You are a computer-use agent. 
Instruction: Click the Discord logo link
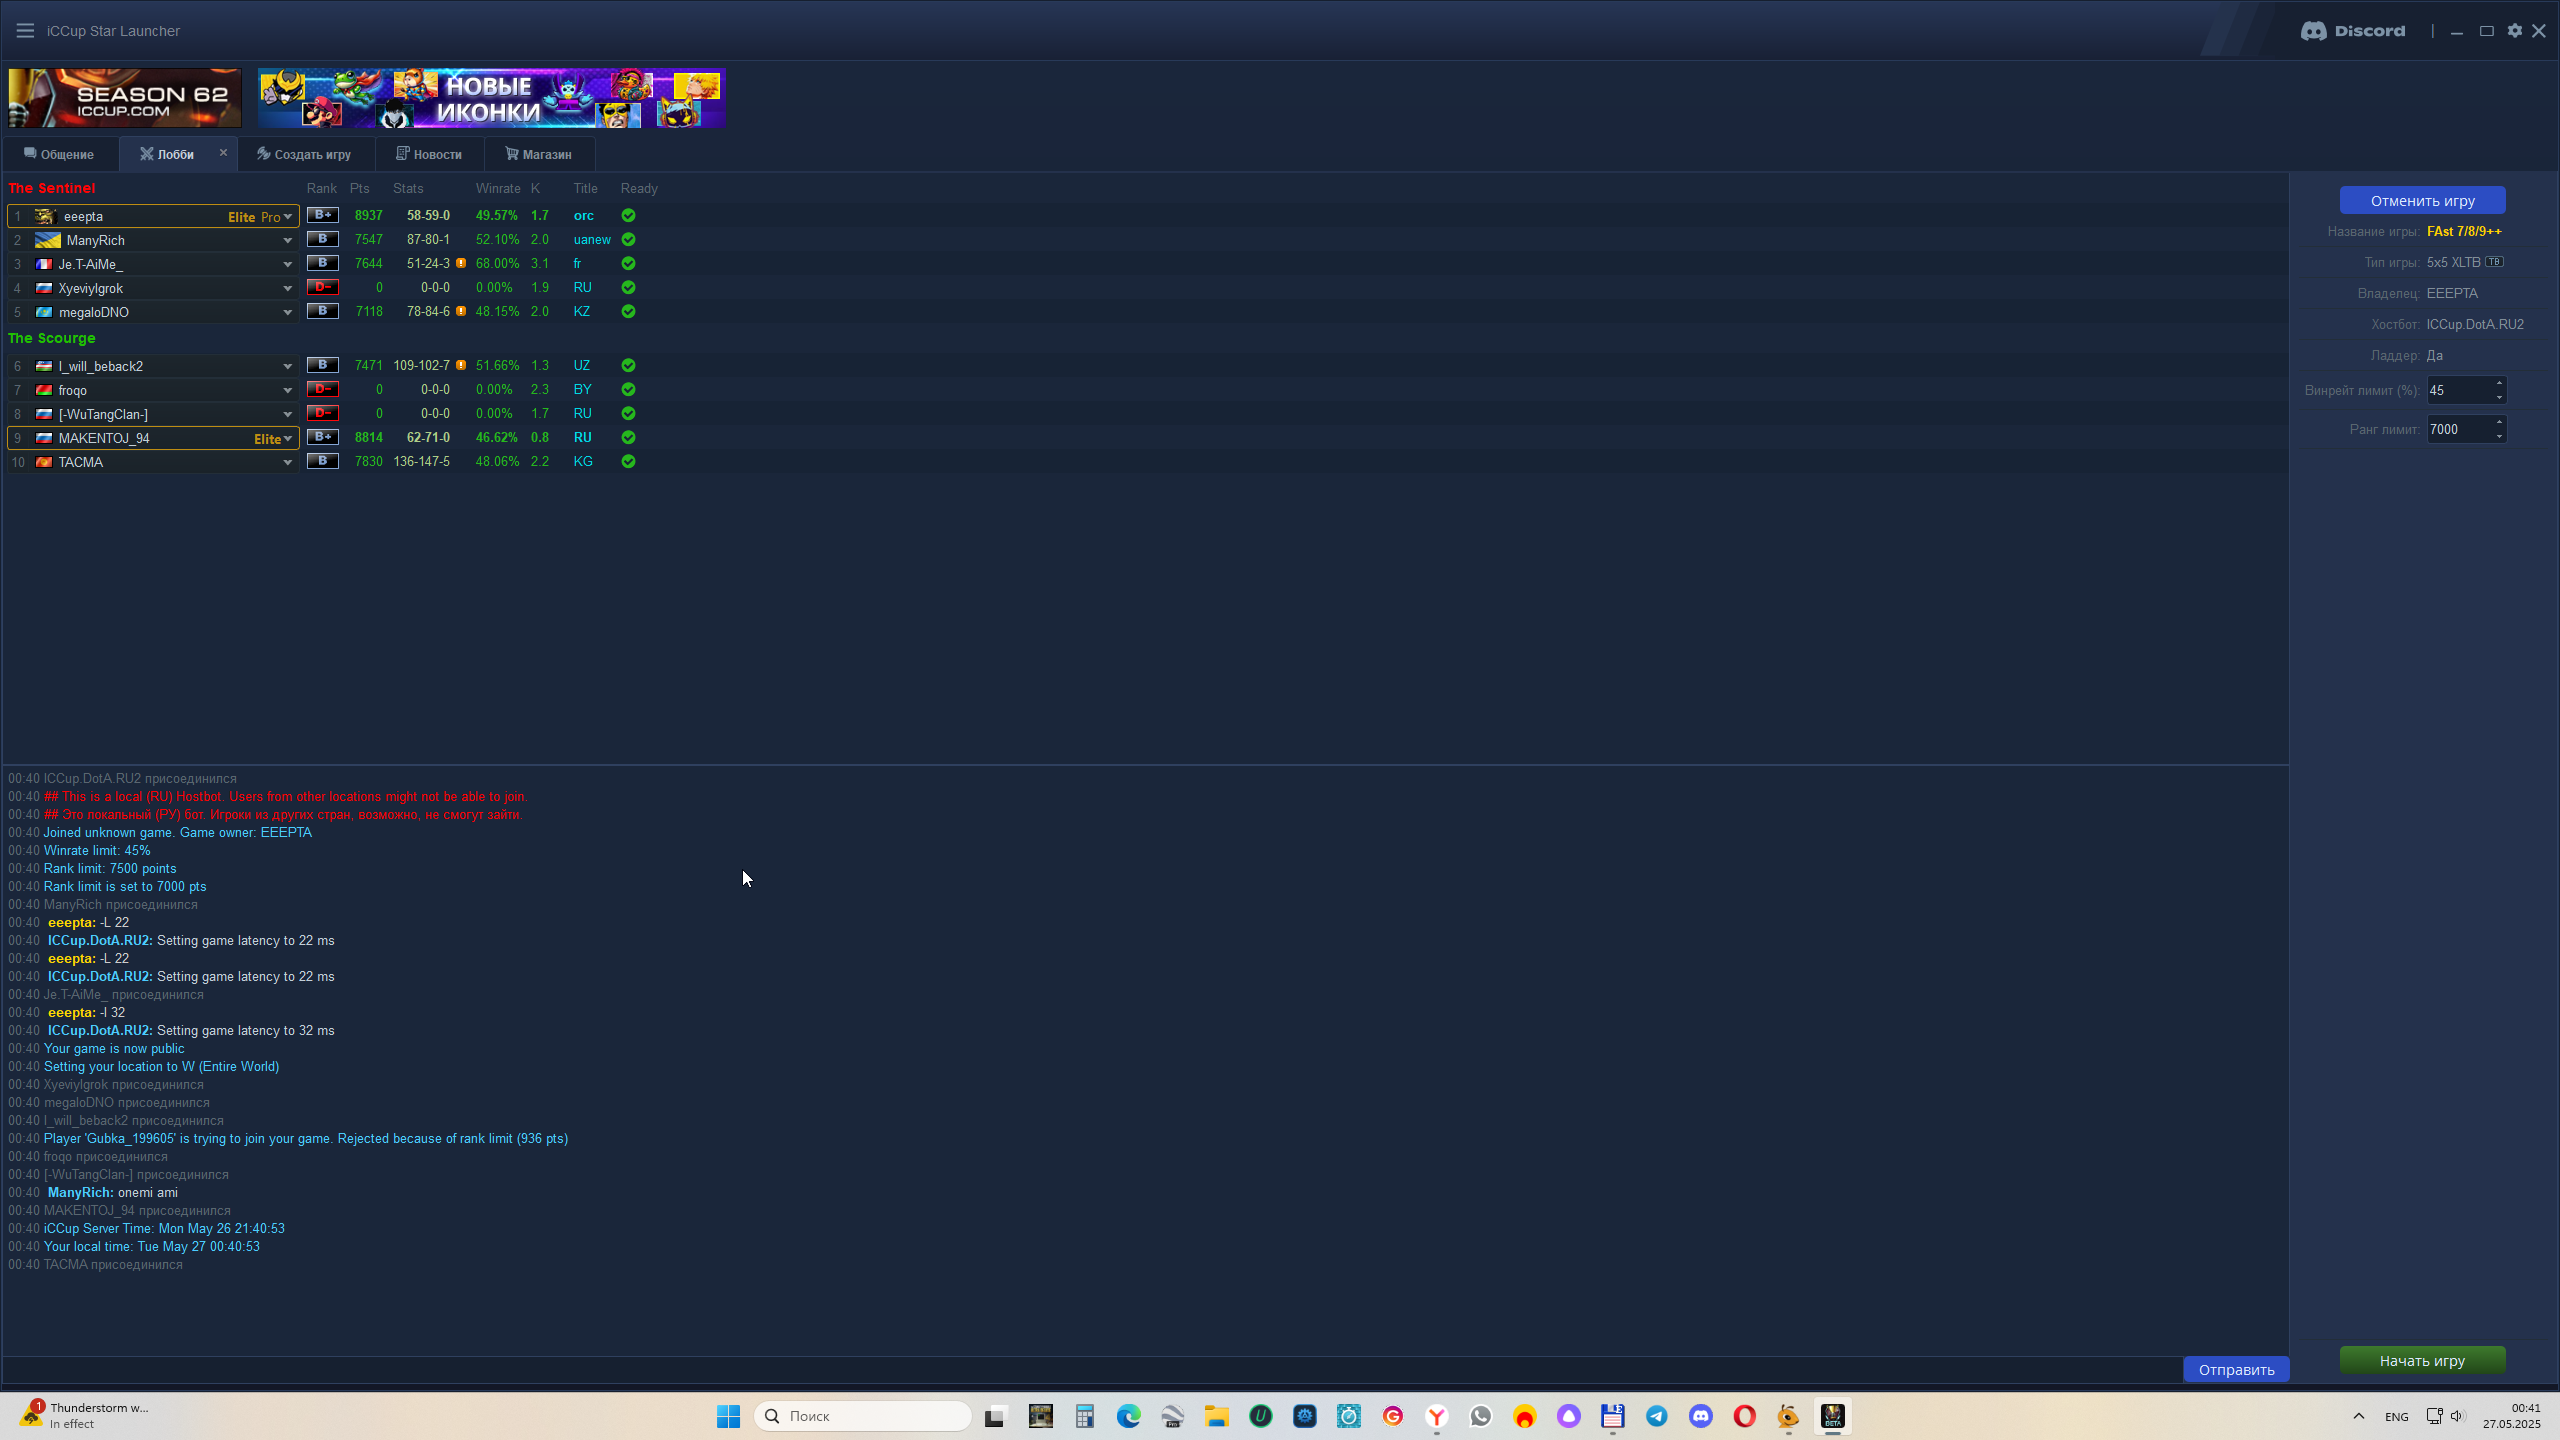(2352, 31)
